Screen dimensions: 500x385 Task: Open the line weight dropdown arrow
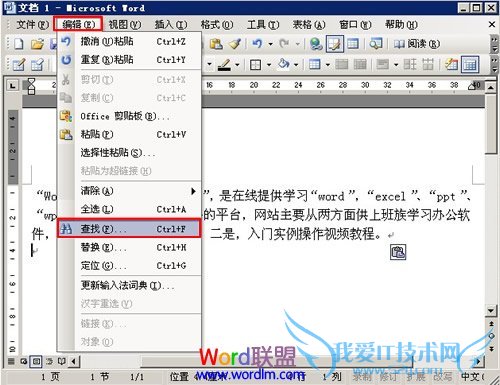pyautogui.click(x=209, y=64)
